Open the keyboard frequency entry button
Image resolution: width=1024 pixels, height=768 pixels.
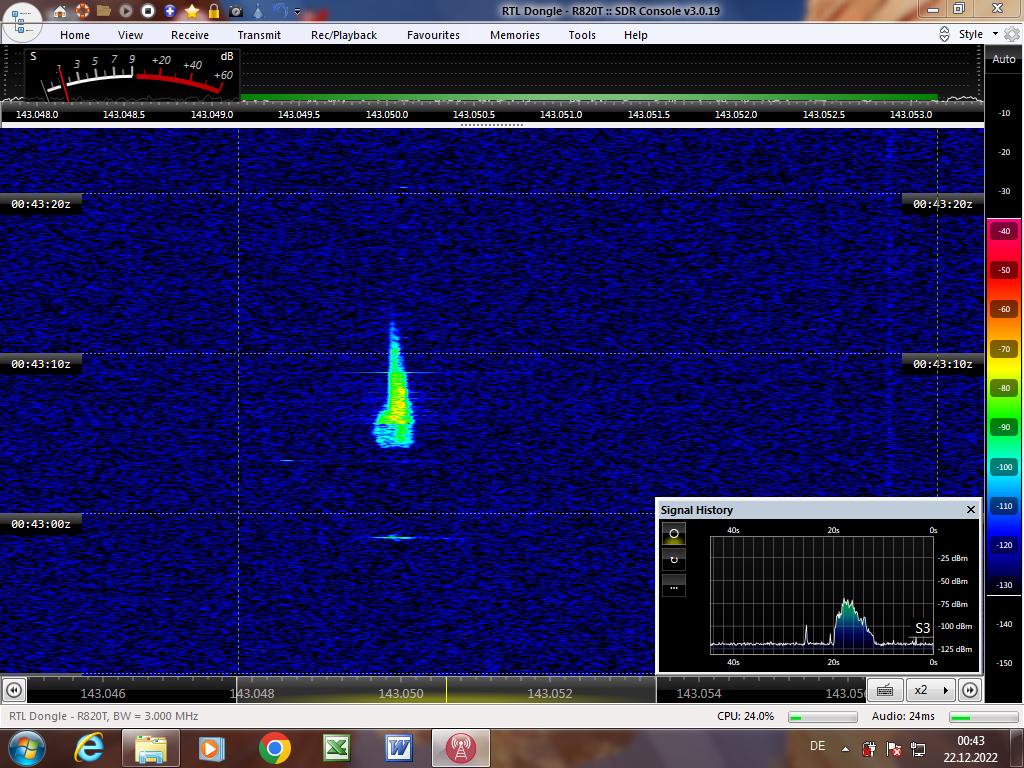[885, 690]
